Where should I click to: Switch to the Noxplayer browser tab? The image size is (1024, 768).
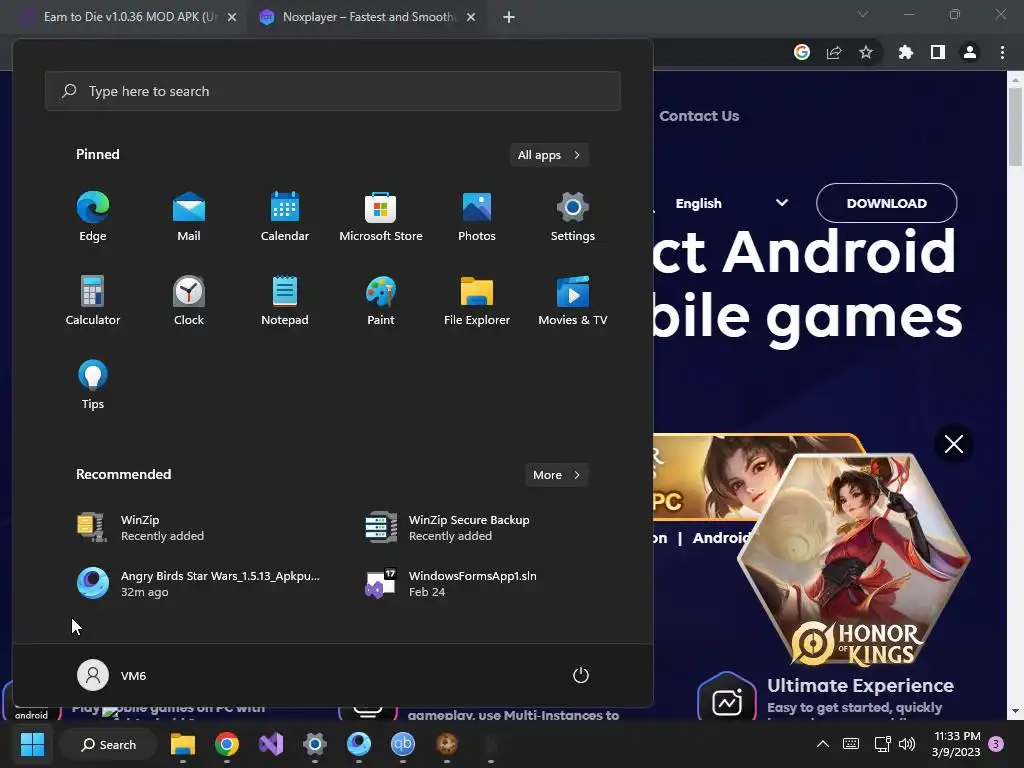point(368,17)
